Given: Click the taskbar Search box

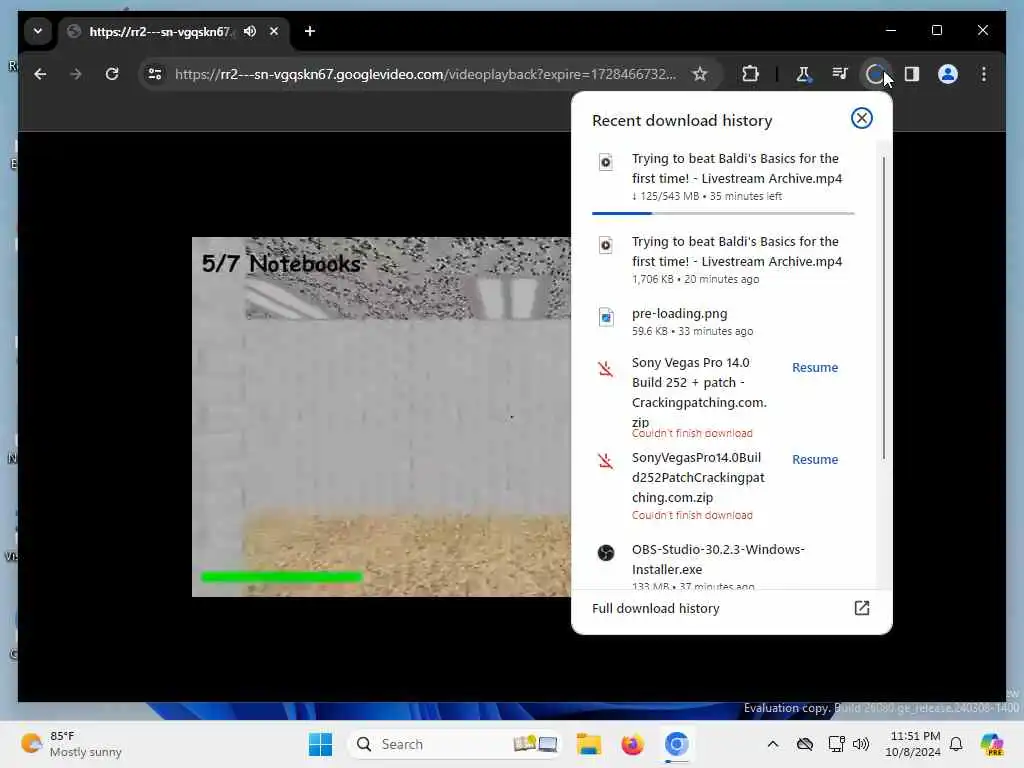Looking at the screenshot, I should tap(455, 744).
